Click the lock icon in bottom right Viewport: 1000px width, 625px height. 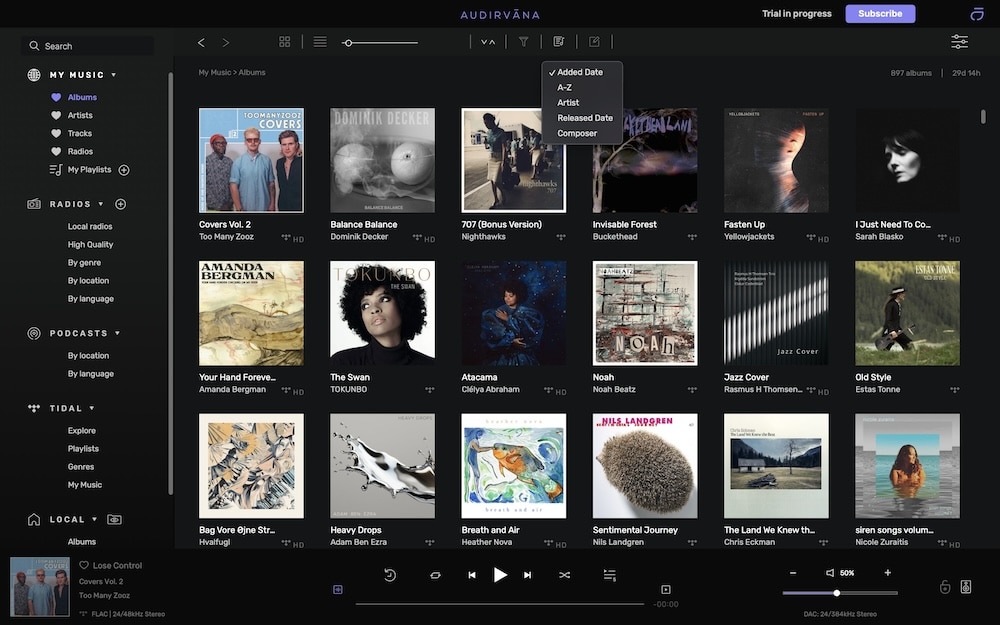(945, 587)
